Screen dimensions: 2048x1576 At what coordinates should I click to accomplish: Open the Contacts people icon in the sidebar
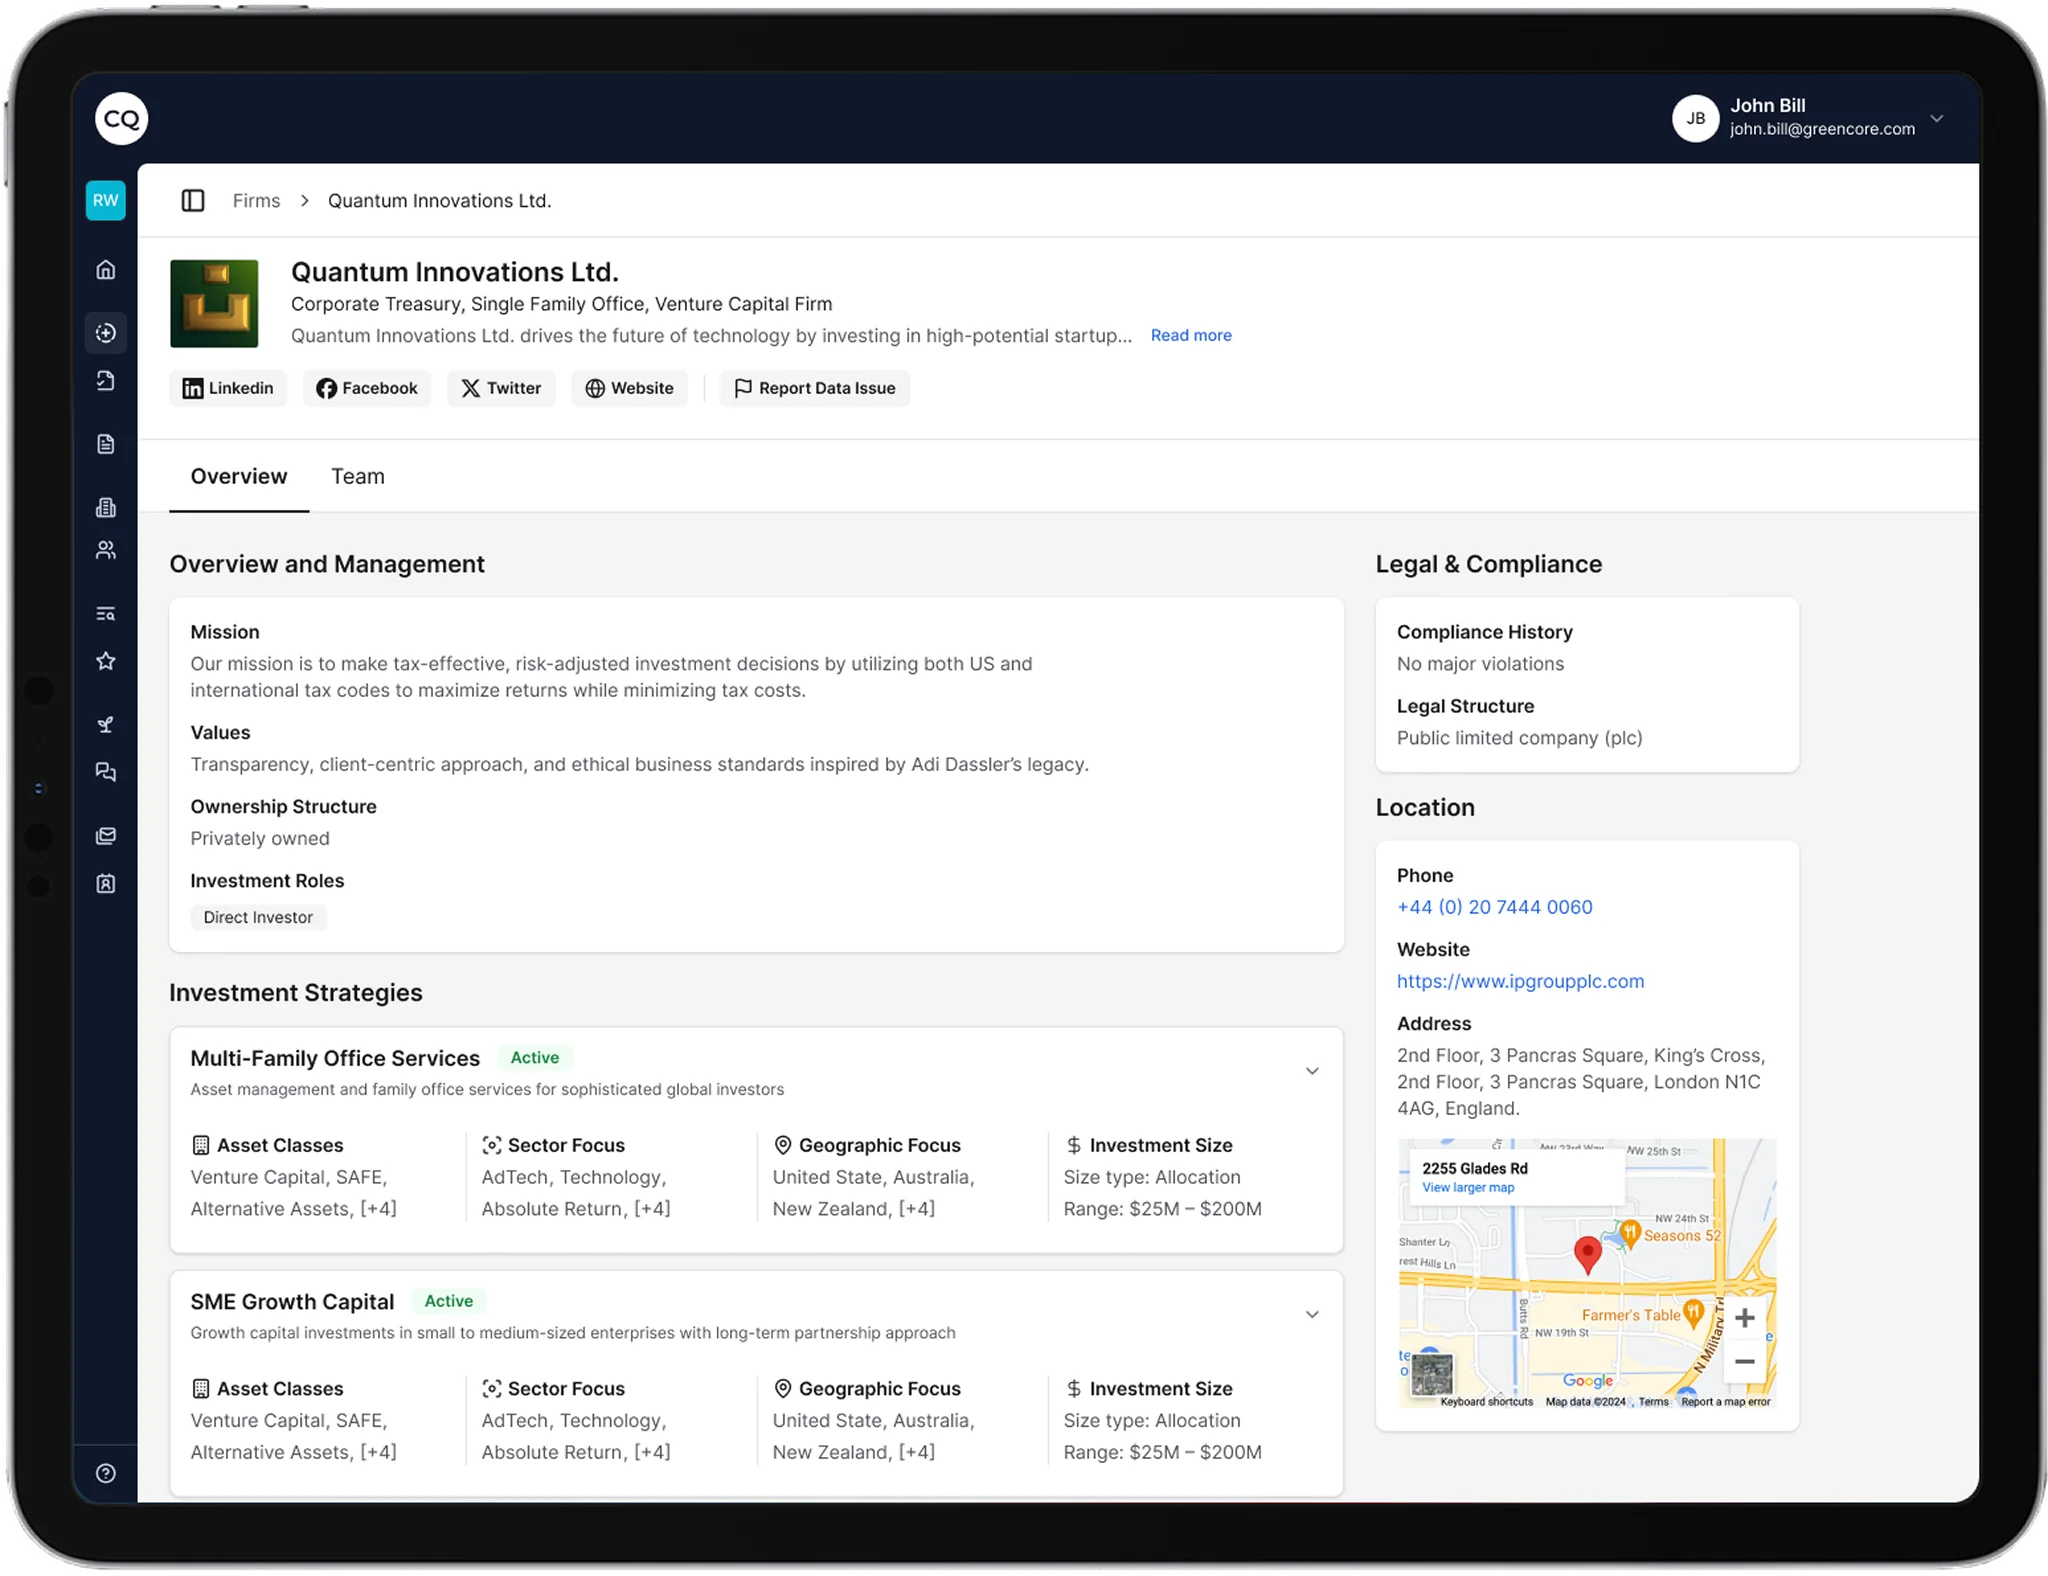(x=106, y=549)
